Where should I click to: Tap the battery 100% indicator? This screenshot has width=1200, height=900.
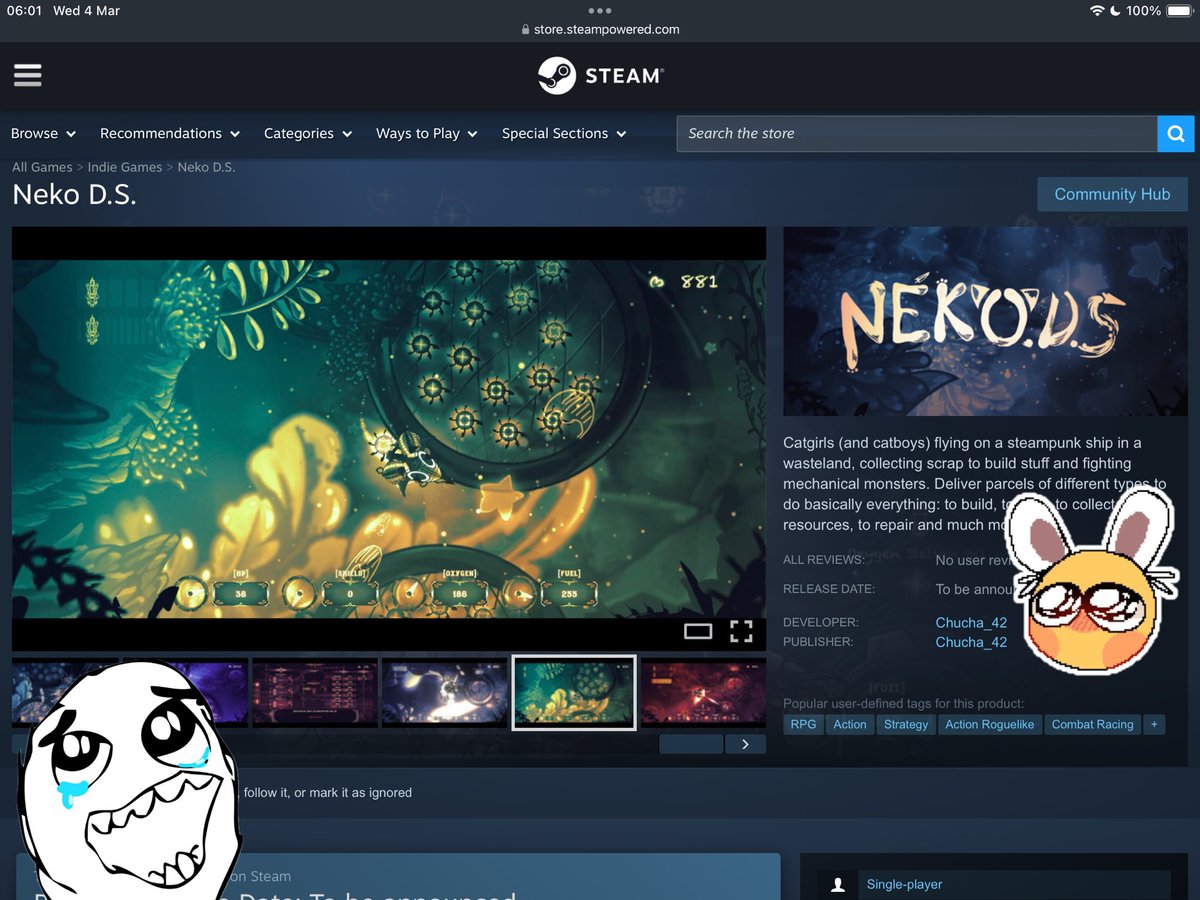tap(1159, 11)
